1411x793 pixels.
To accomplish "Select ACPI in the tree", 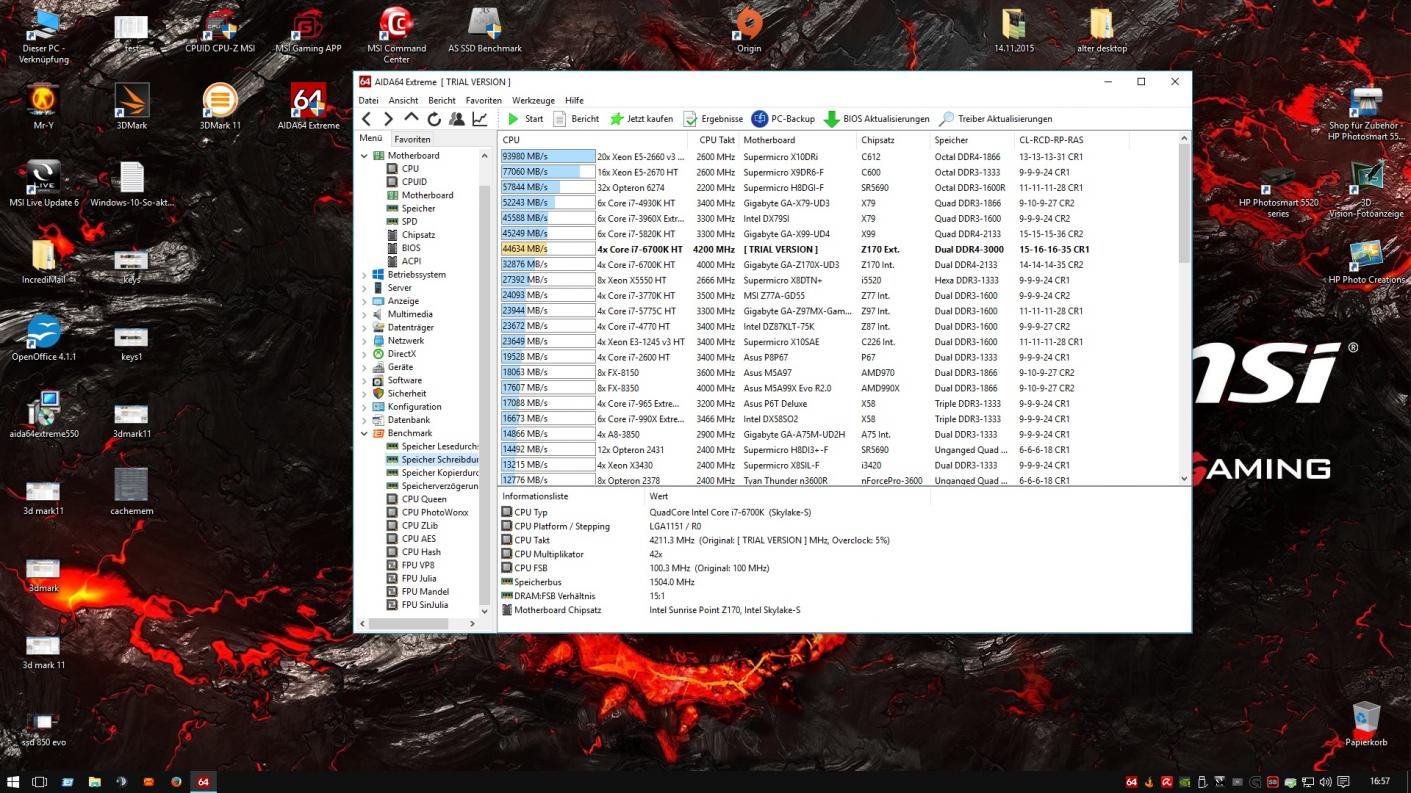I will (x=411, y=261).
